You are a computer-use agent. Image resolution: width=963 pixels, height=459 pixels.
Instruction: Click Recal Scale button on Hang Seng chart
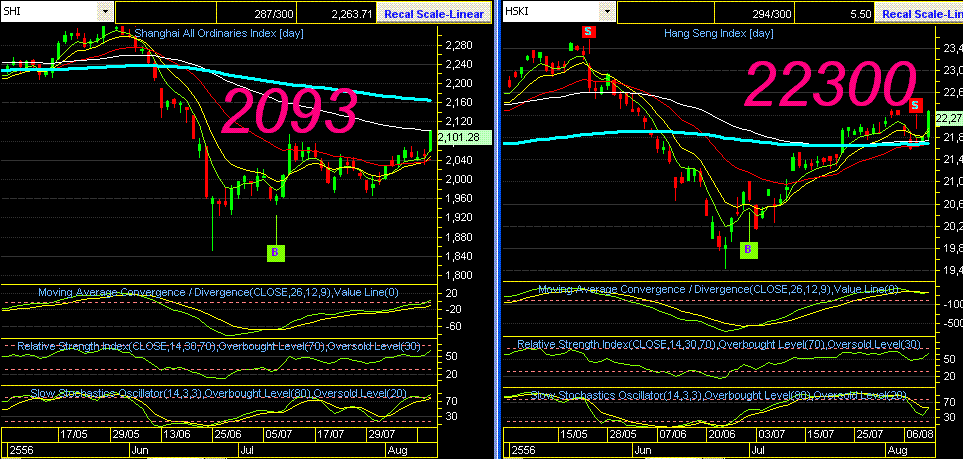[920, 14]
